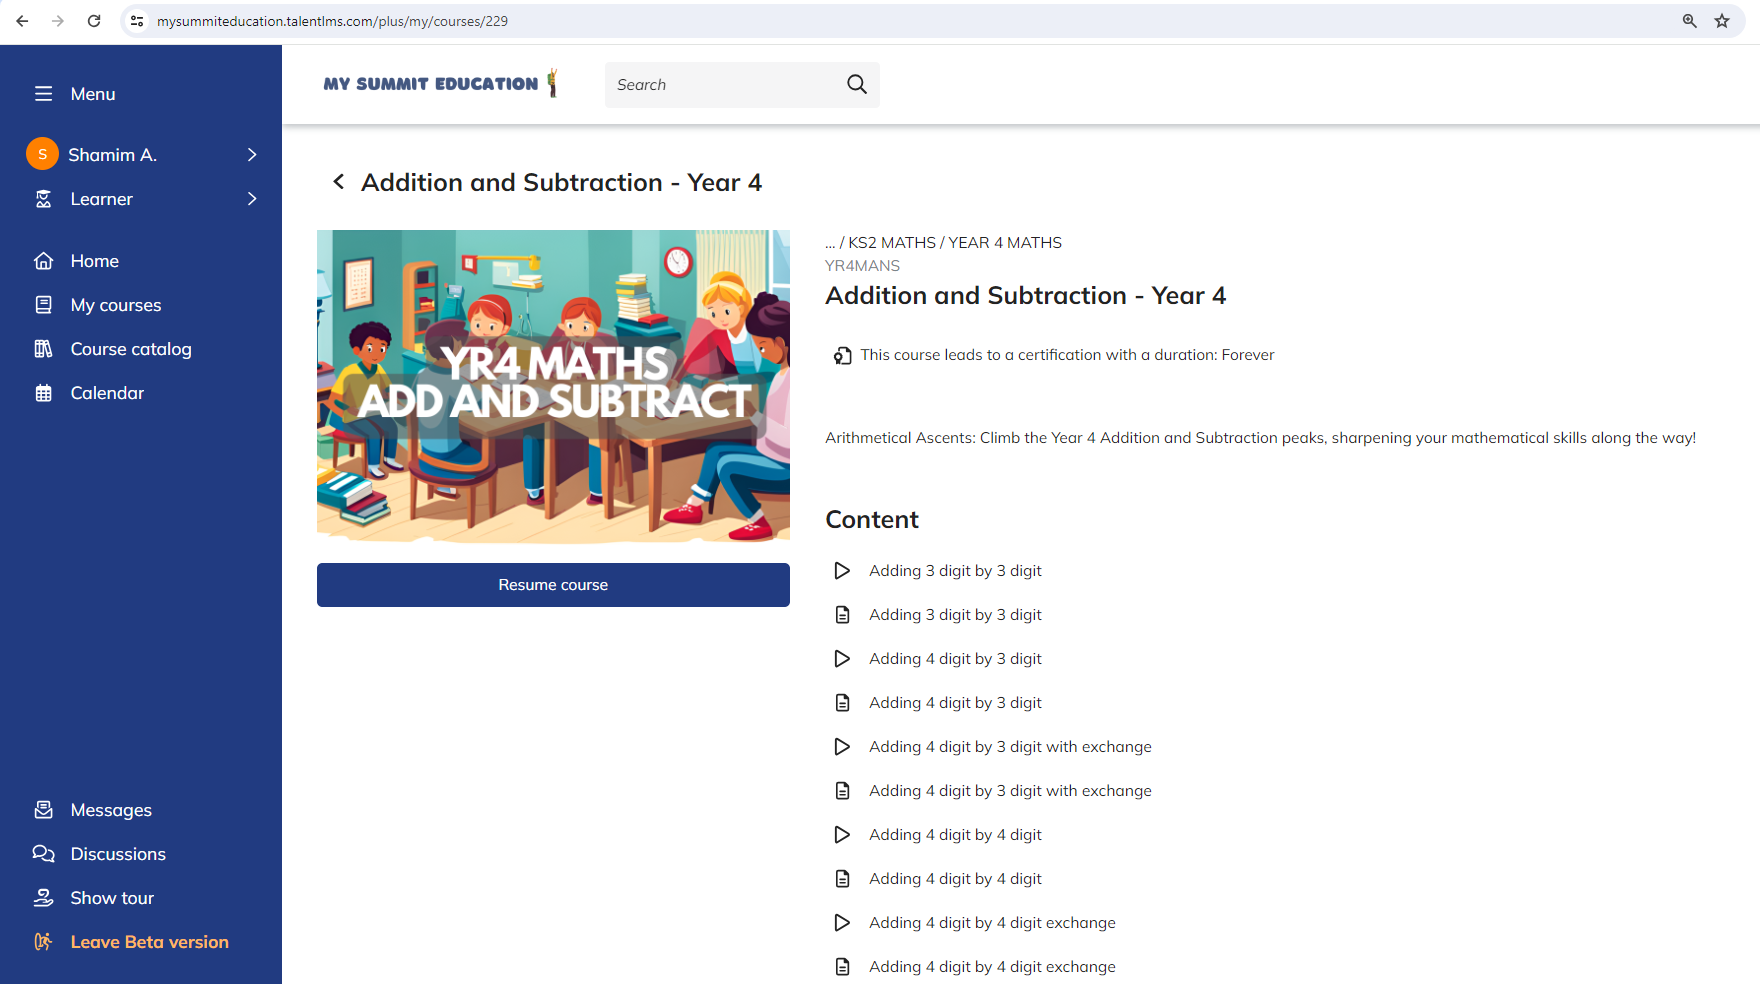Click the orange Shamim A. avatar
The width and height of the screenshot is (1760, 984).
(x=42, y=154)
